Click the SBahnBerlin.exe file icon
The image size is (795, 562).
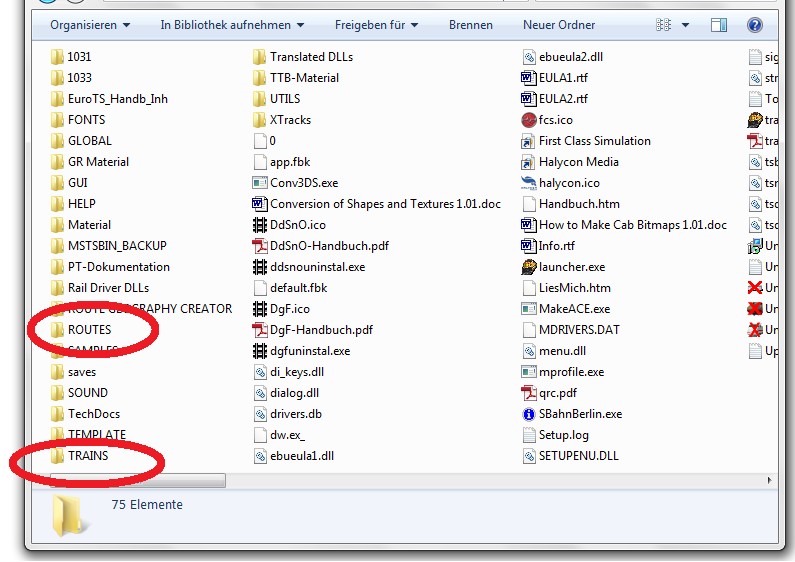(529, 414)
